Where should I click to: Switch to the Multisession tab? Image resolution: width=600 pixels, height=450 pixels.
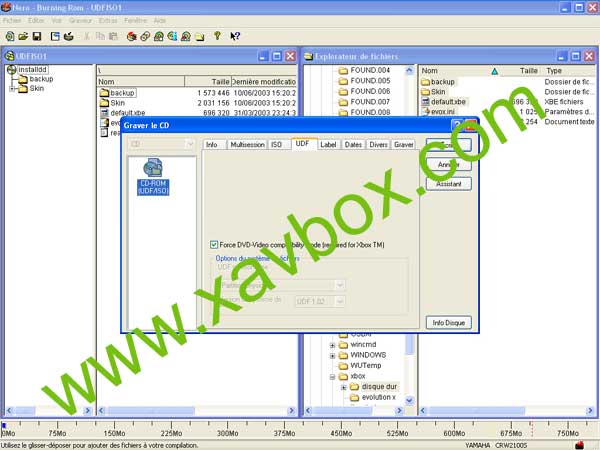coord(247,145)
